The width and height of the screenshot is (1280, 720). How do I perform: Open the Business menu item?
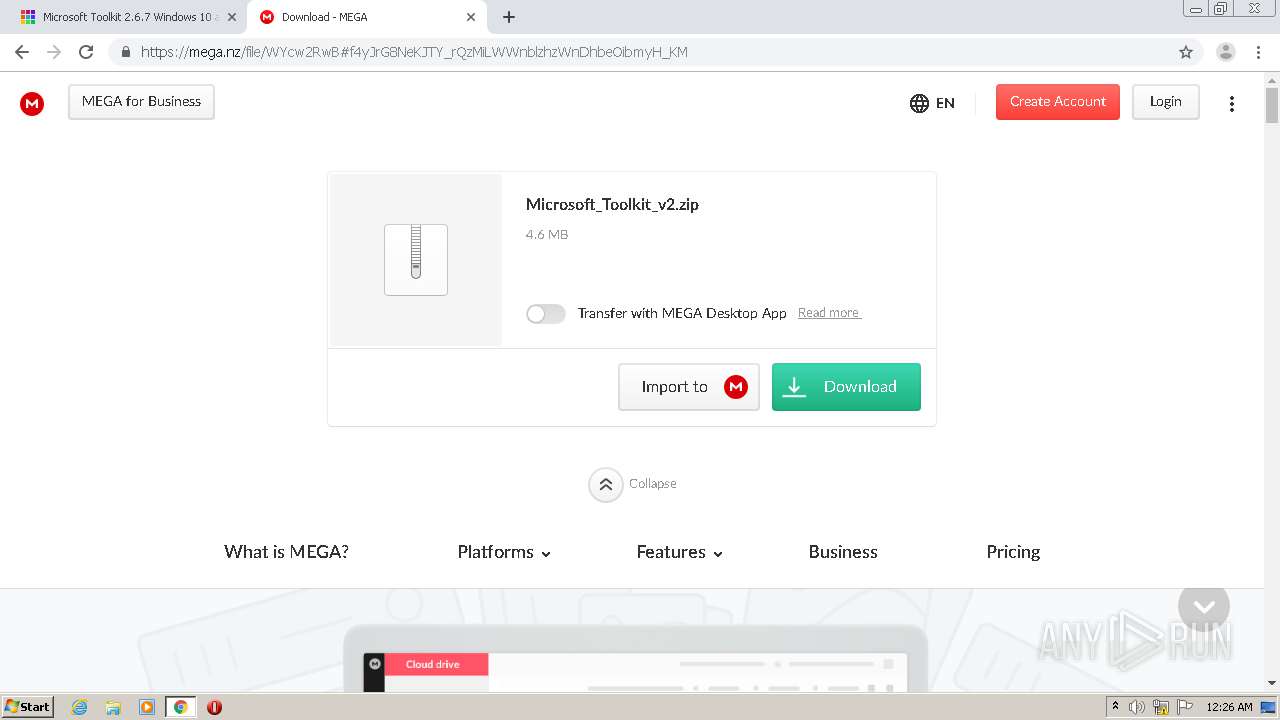843,552
